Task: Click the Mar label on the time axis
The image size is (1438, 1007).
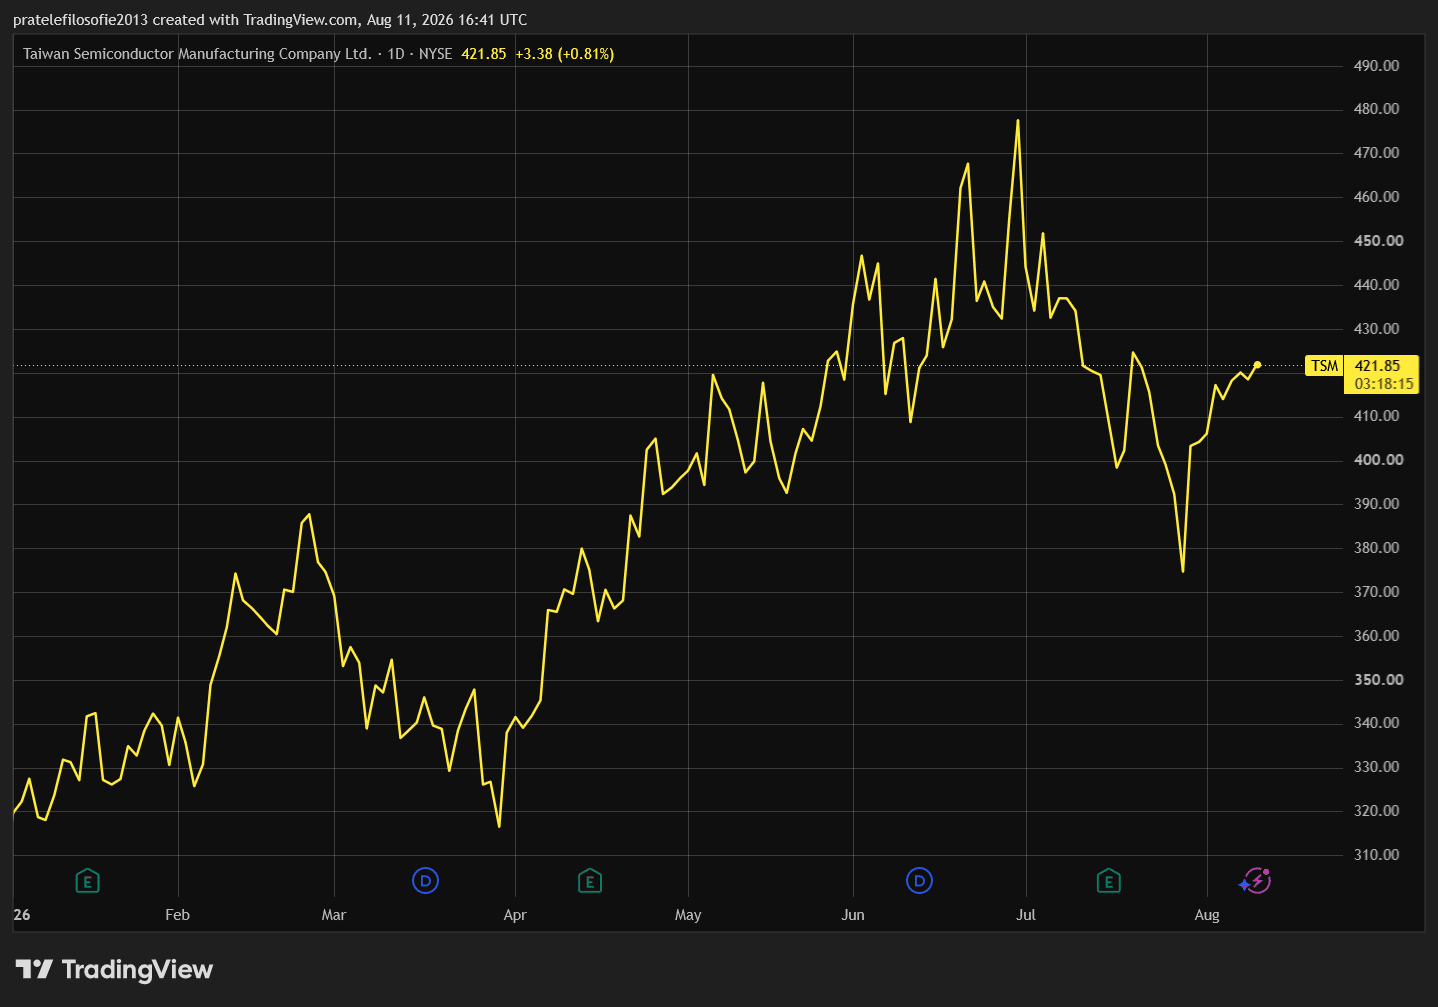Action: (334, 915)
